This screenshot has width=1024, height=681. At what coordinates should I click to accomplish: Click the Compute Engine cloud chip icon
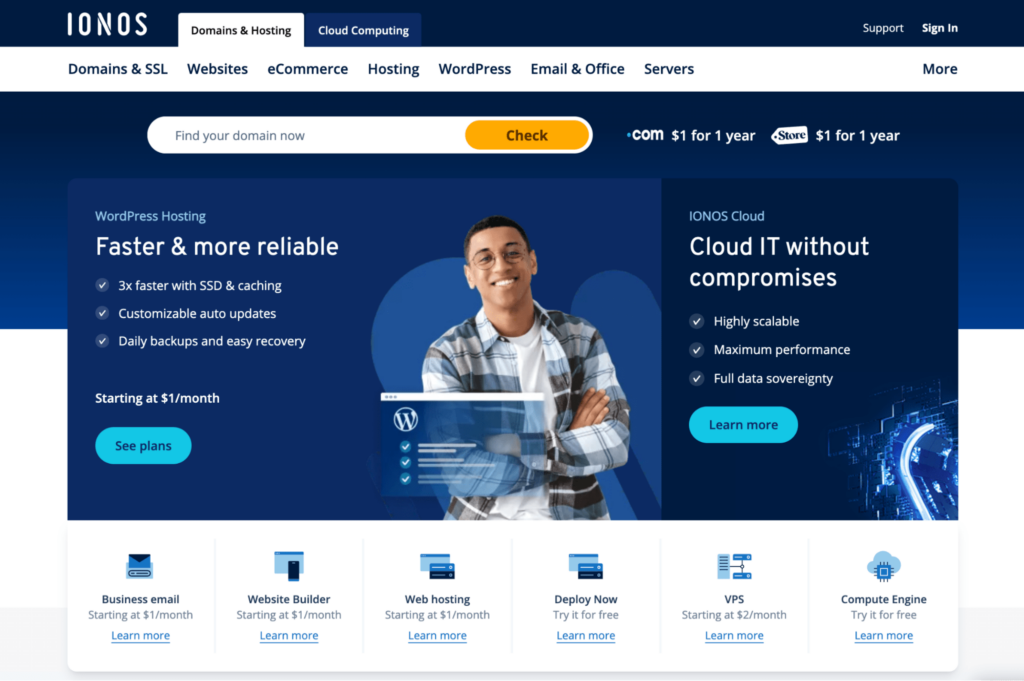tap(884, 565)
